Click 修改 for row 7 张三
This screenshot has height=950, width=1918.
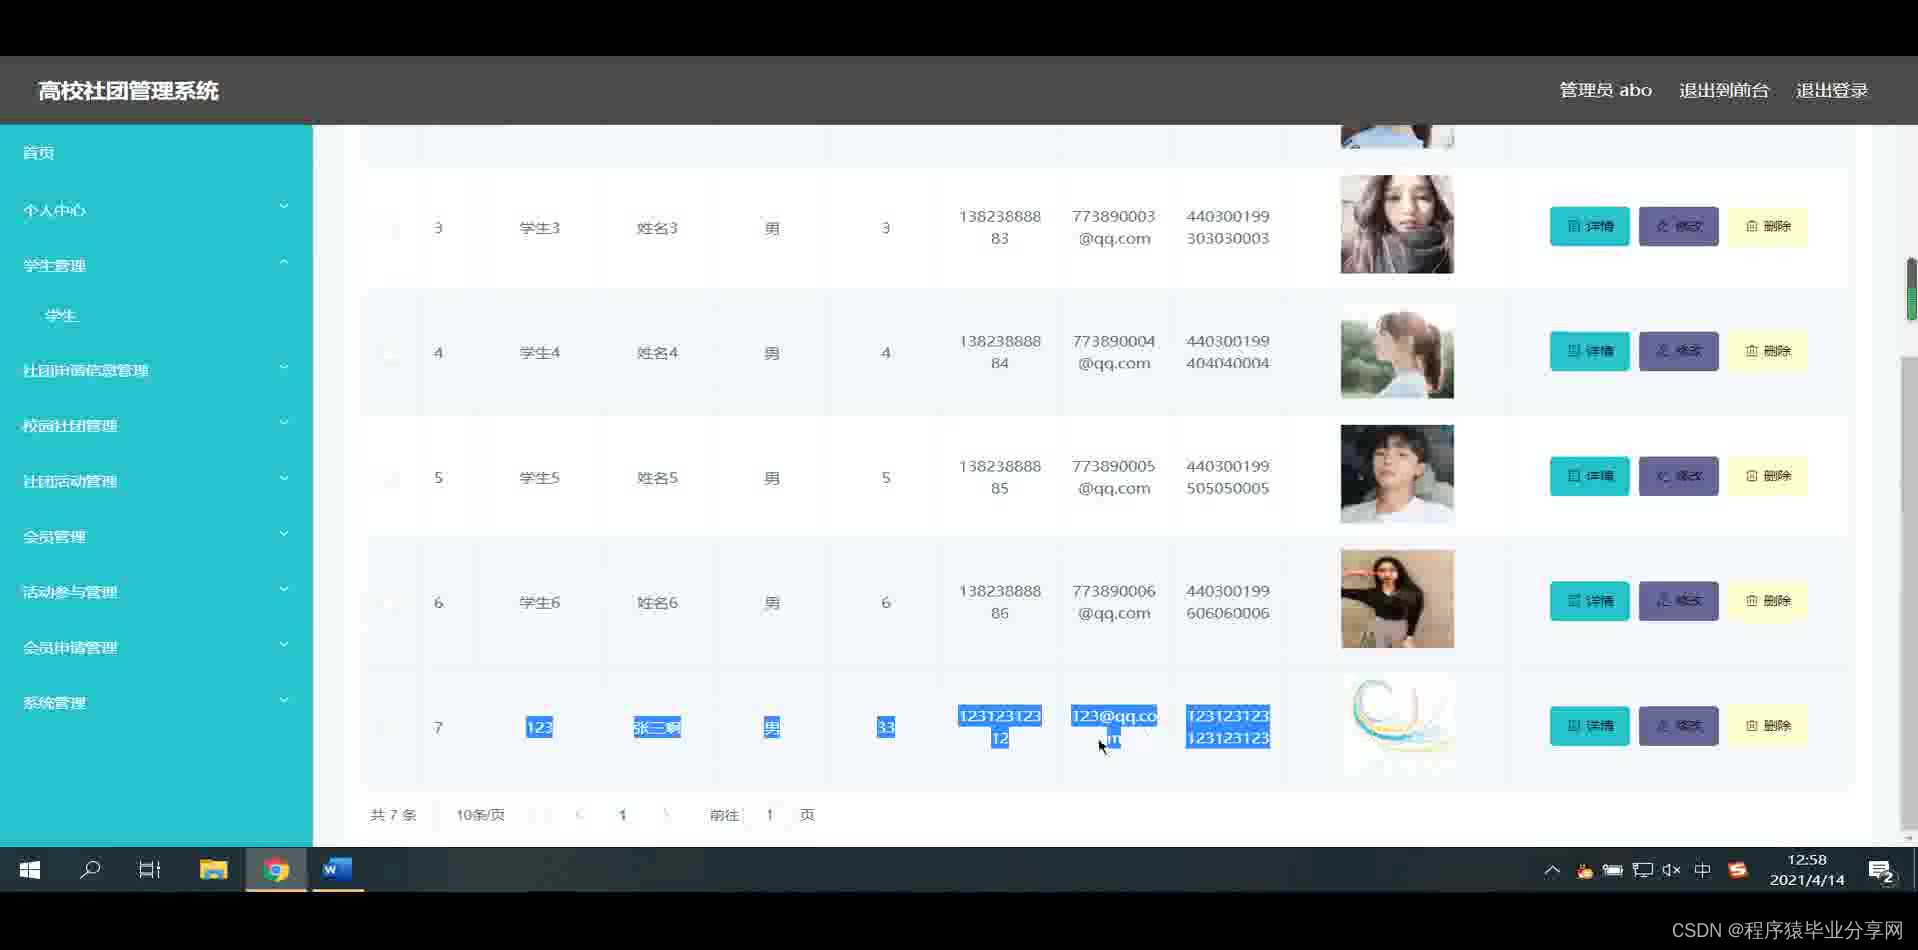pos(1678,726)
